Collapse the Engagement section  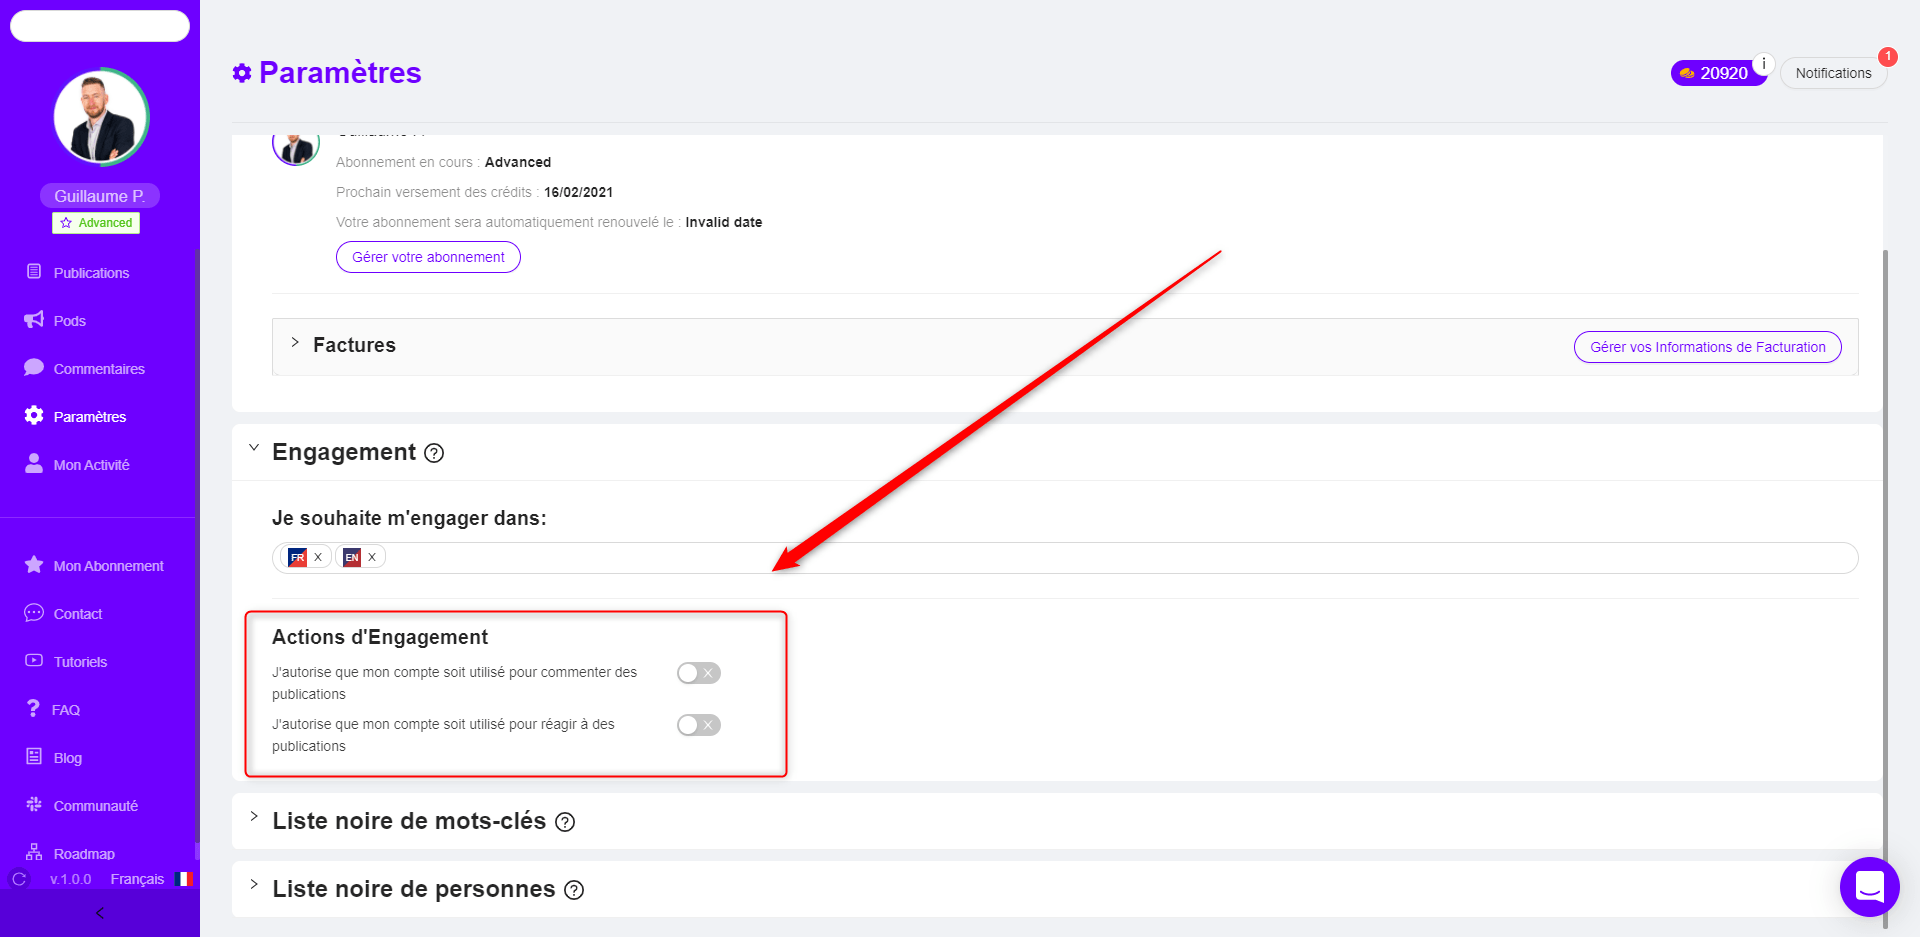pyautogui.click(x=254, y=448)
